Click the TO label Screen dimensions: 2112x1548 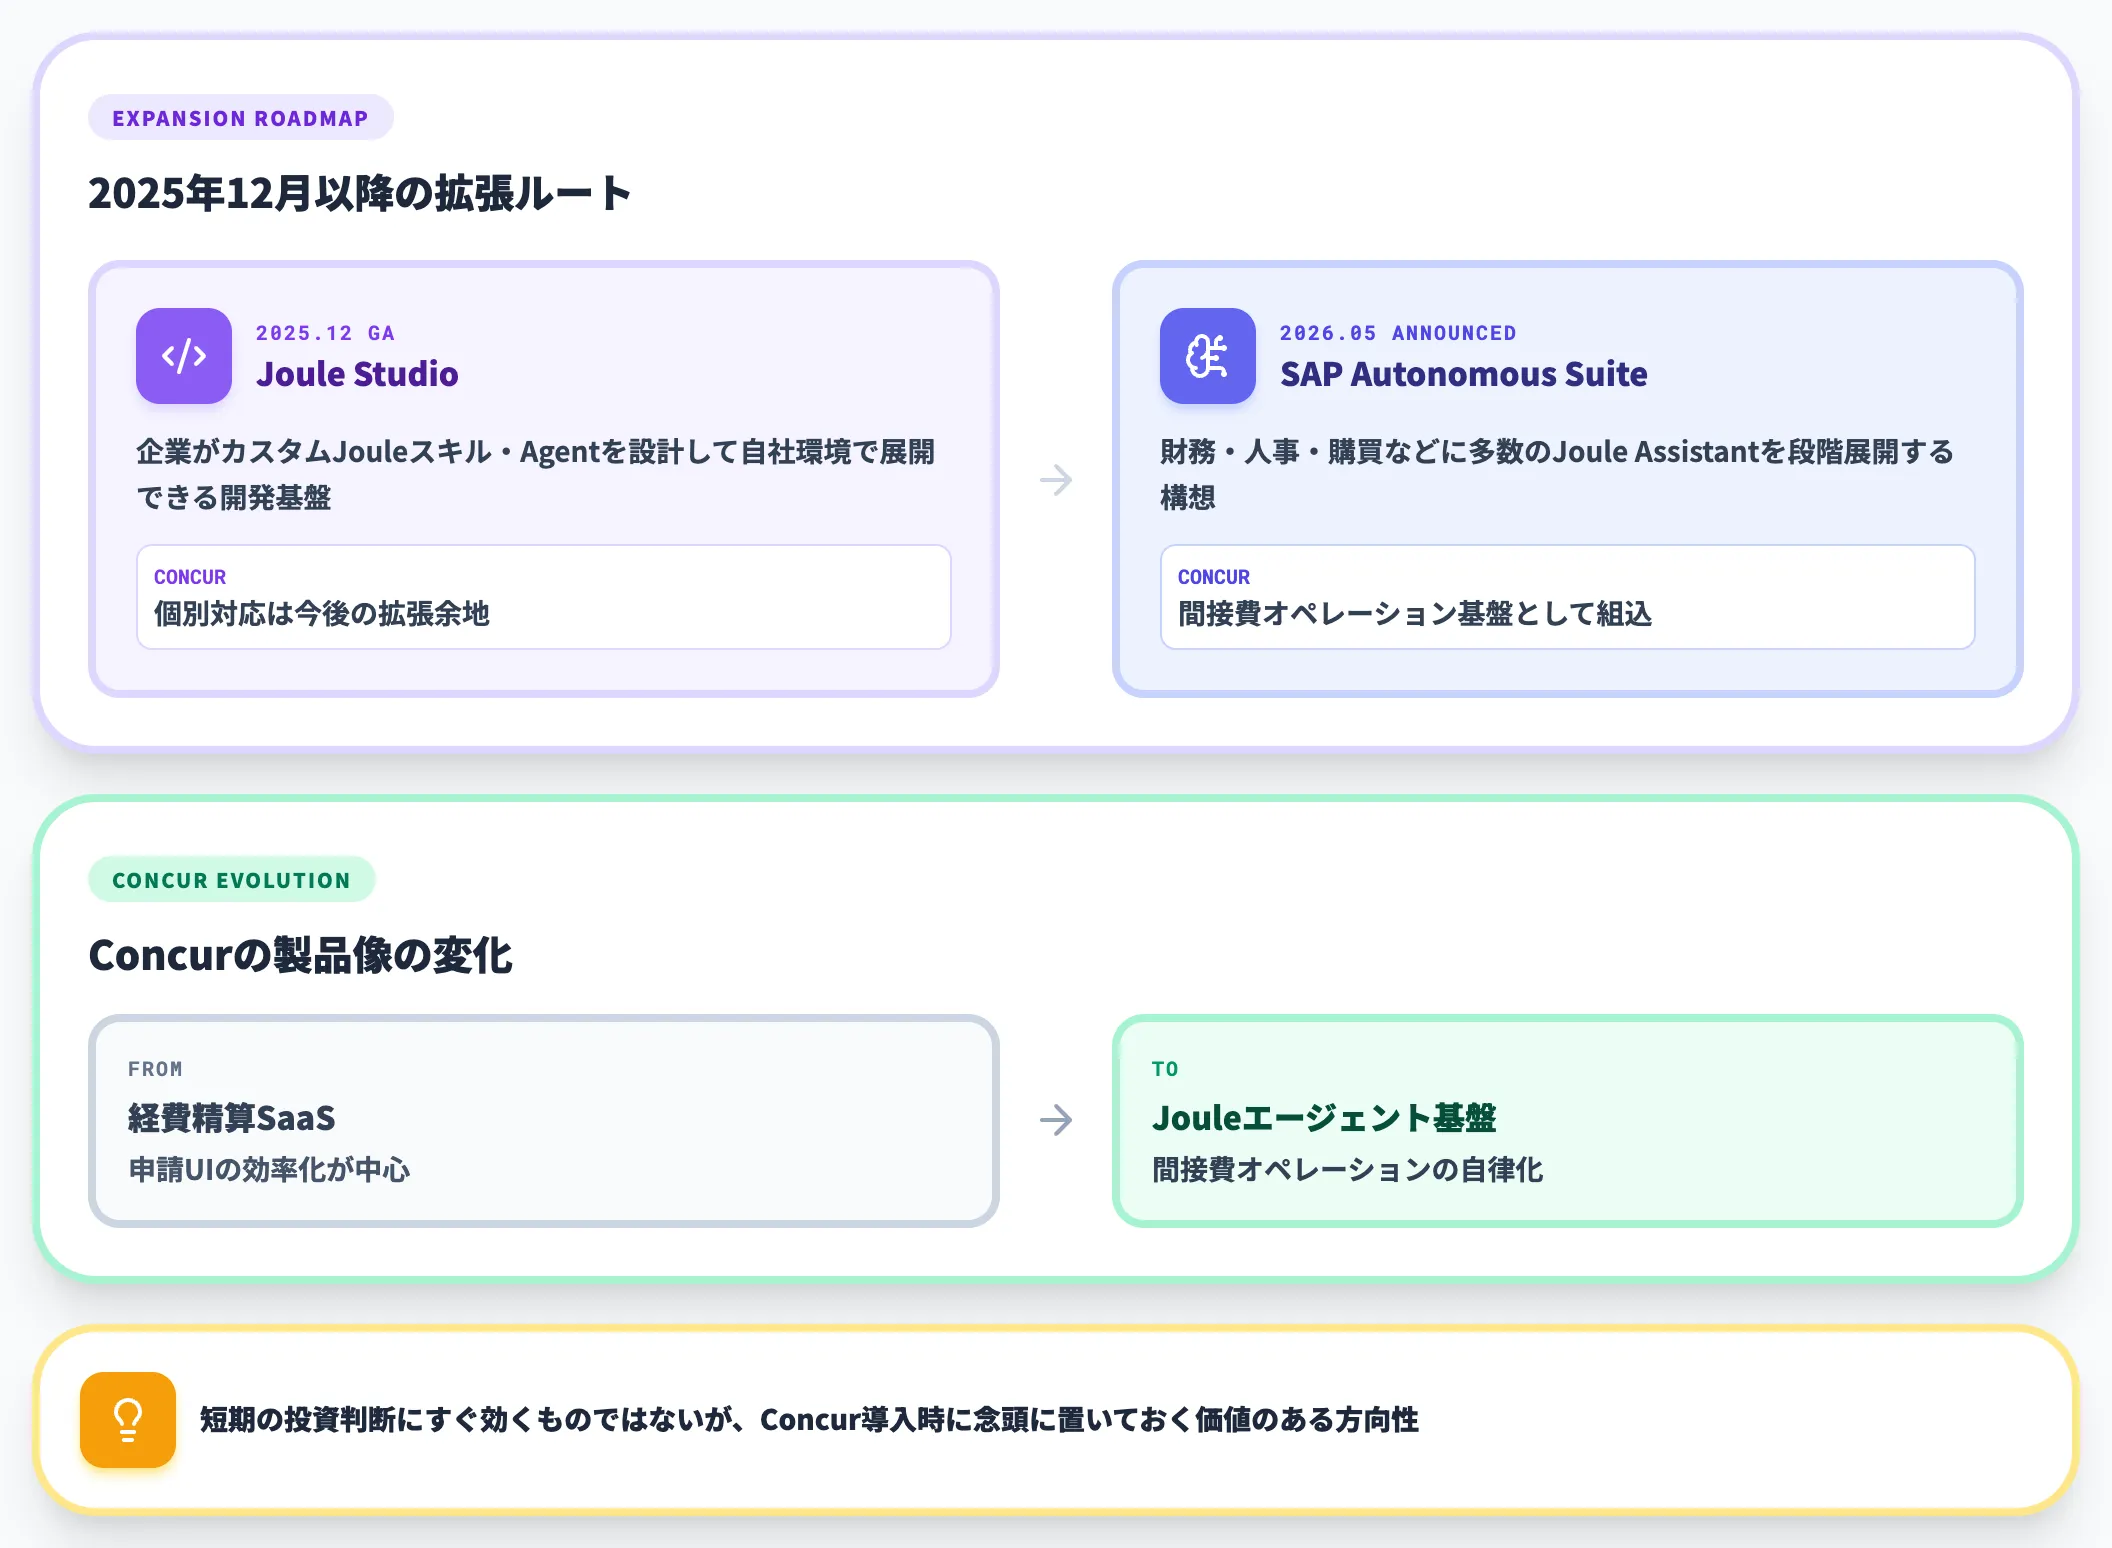(x=1165, y=1069)
